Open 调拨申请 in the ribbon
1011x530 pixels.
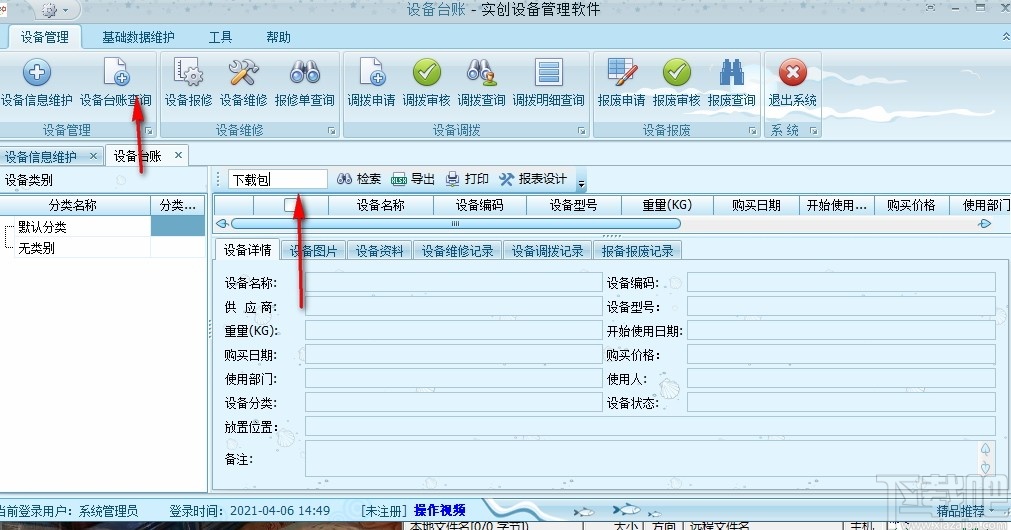[371, 83]
